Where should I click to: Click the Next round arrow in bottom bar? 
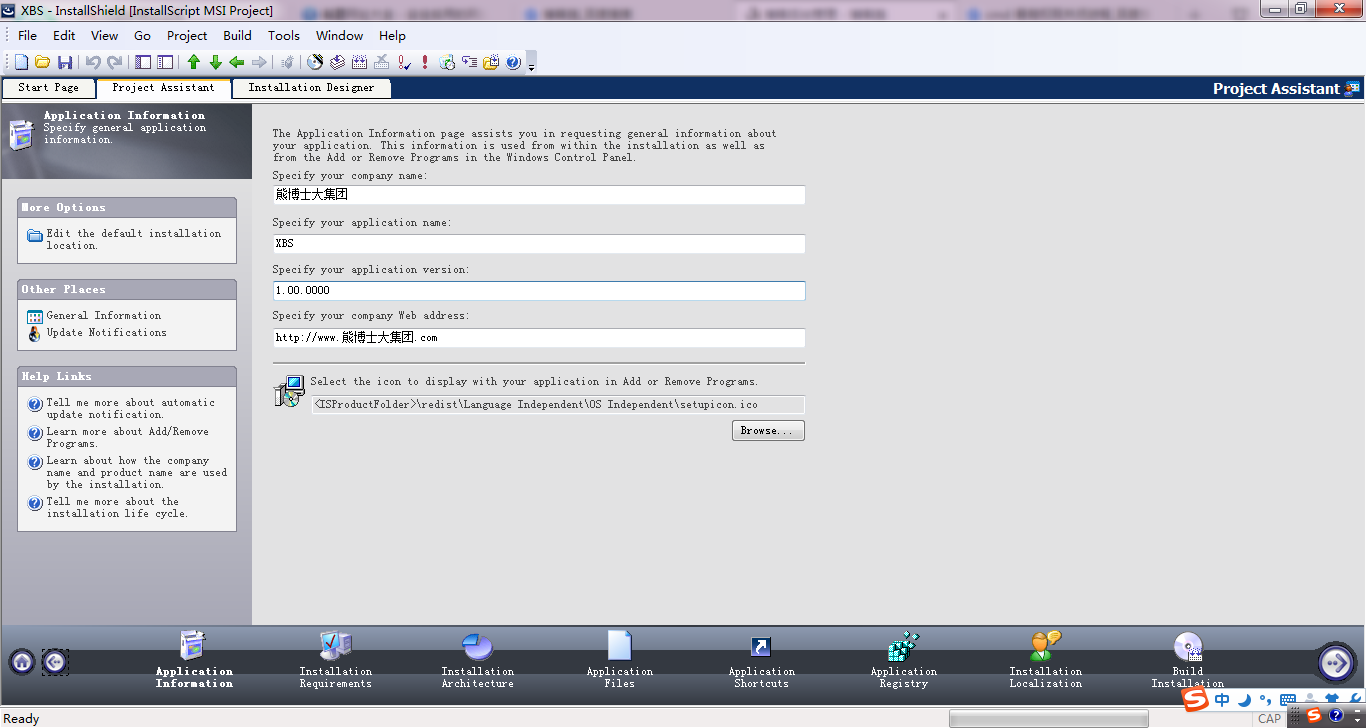point(1336,662)
